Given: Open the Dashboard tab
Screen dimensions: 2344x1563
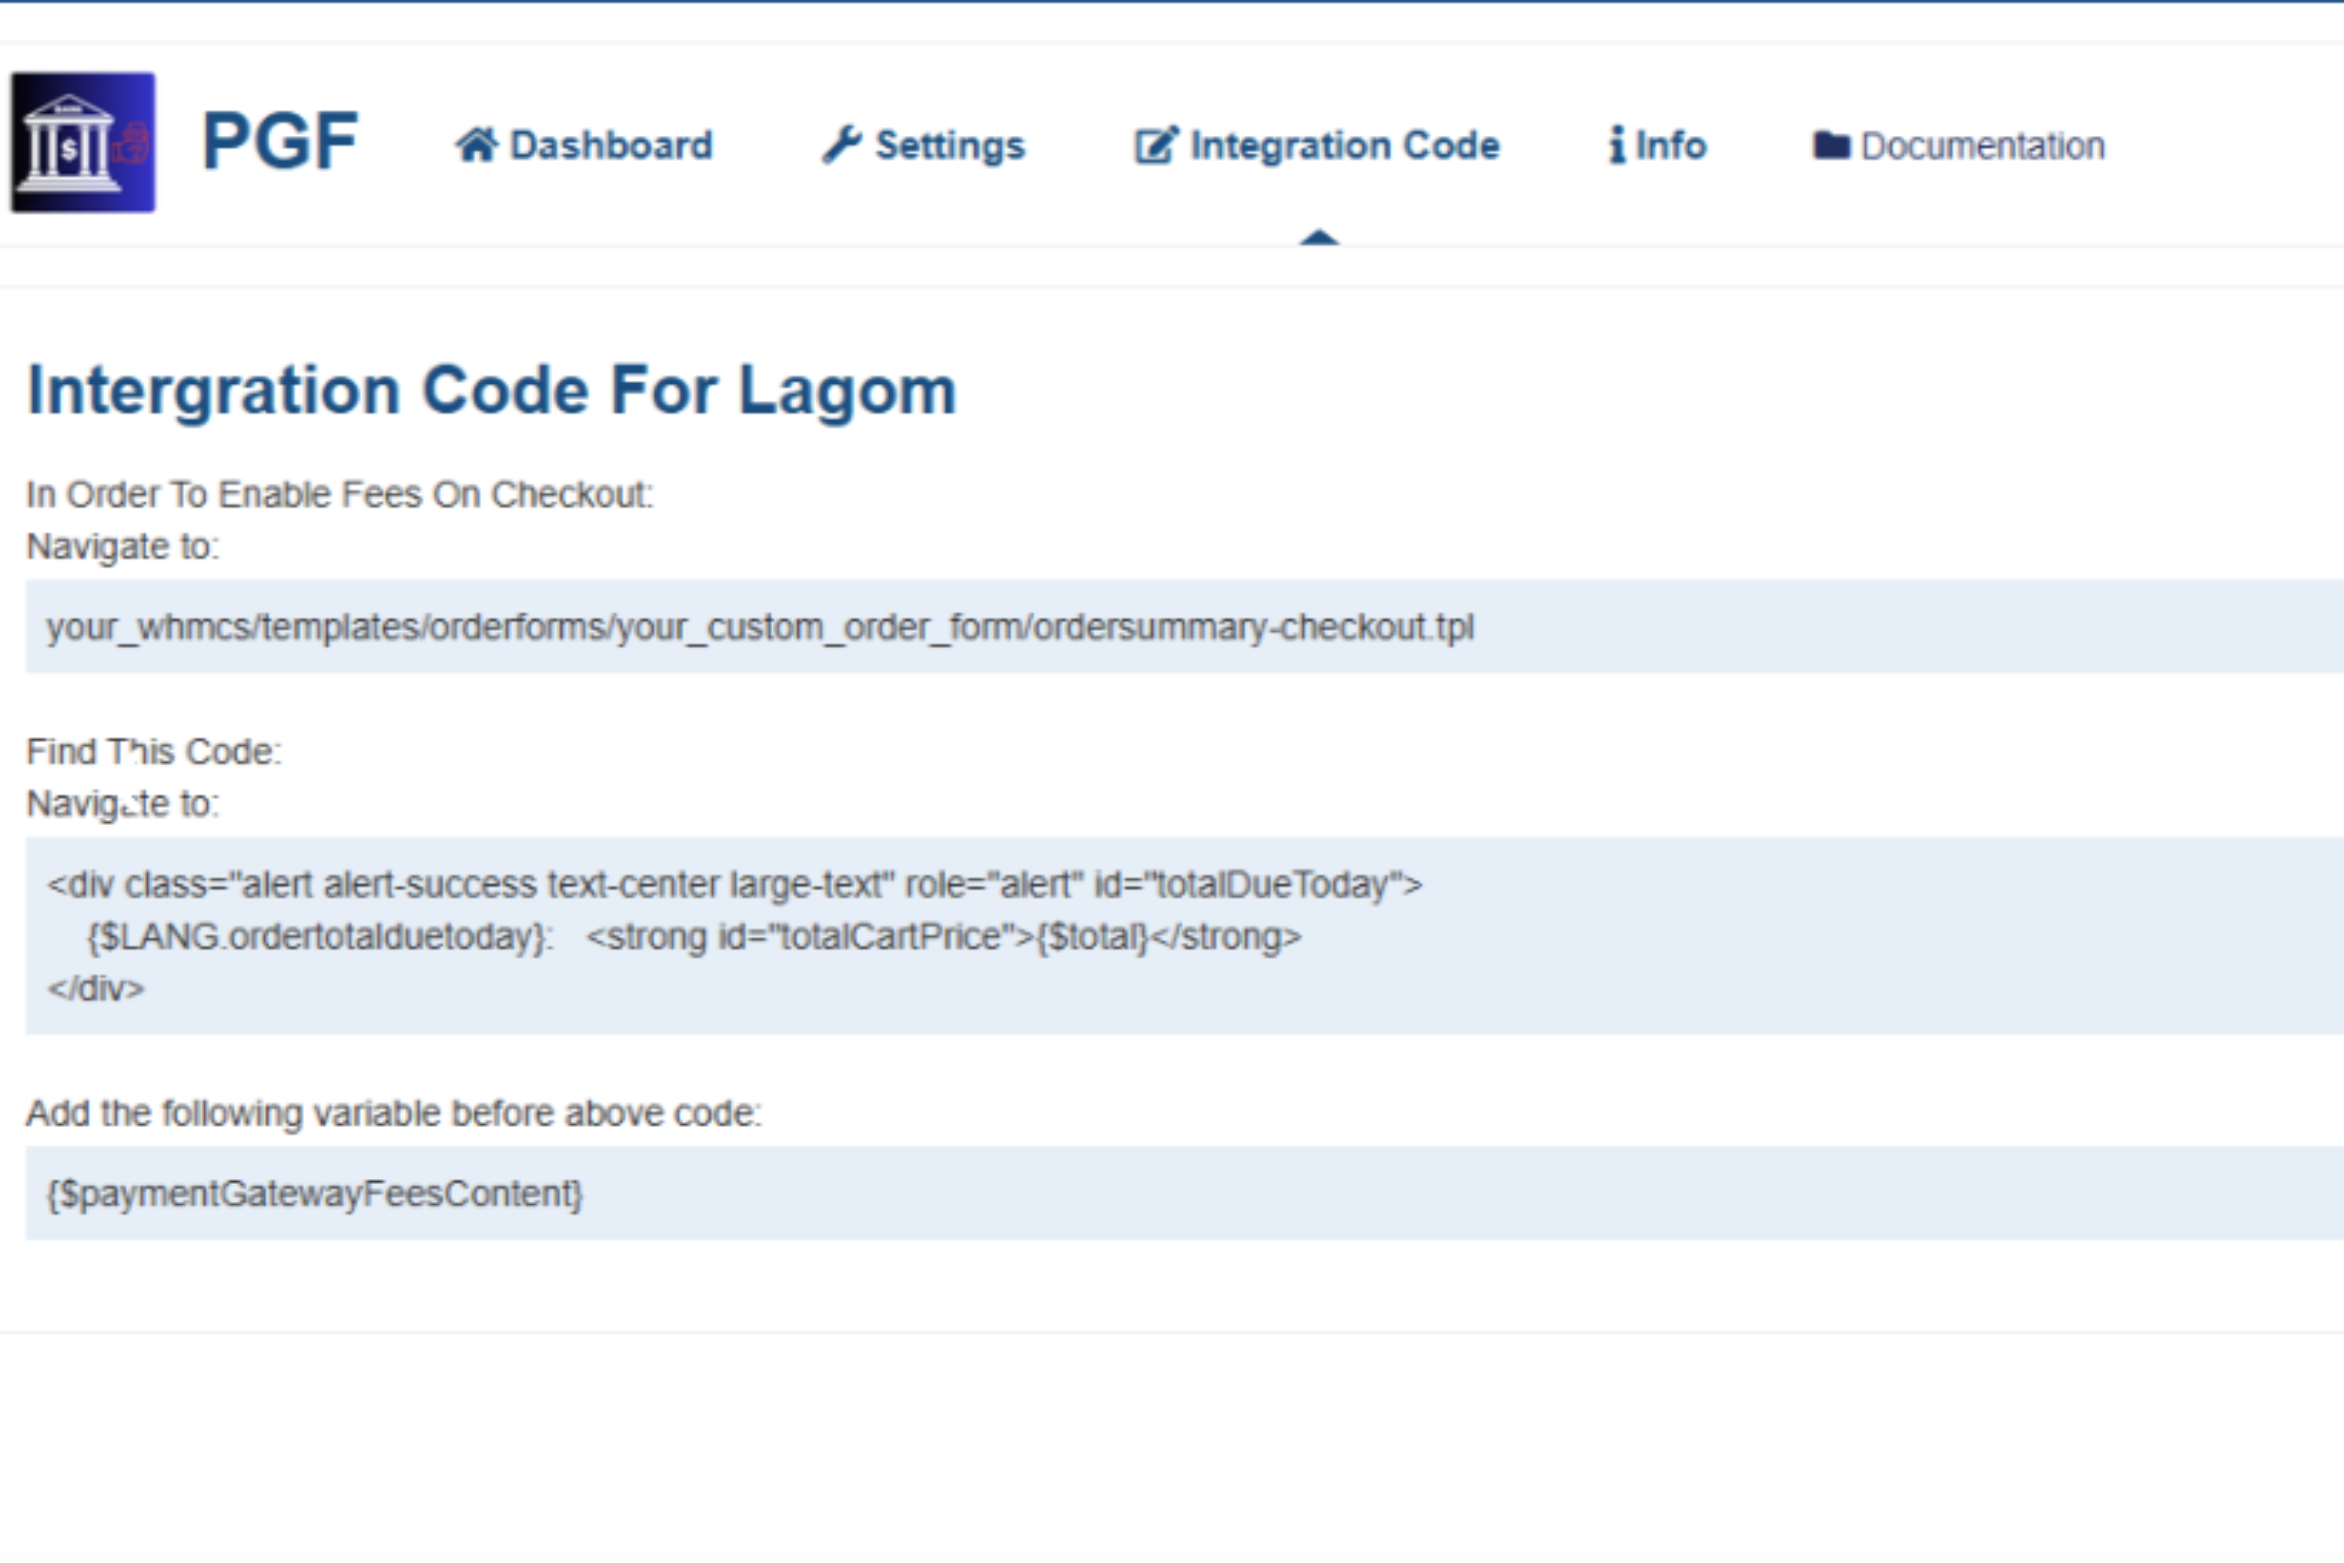Looking at the screenshot, I should tap(610, 146).
